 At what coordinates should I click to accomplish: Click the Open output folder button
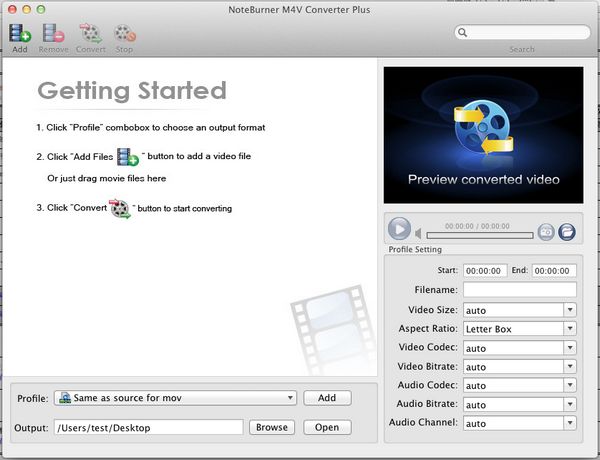[x=327, y=427]
